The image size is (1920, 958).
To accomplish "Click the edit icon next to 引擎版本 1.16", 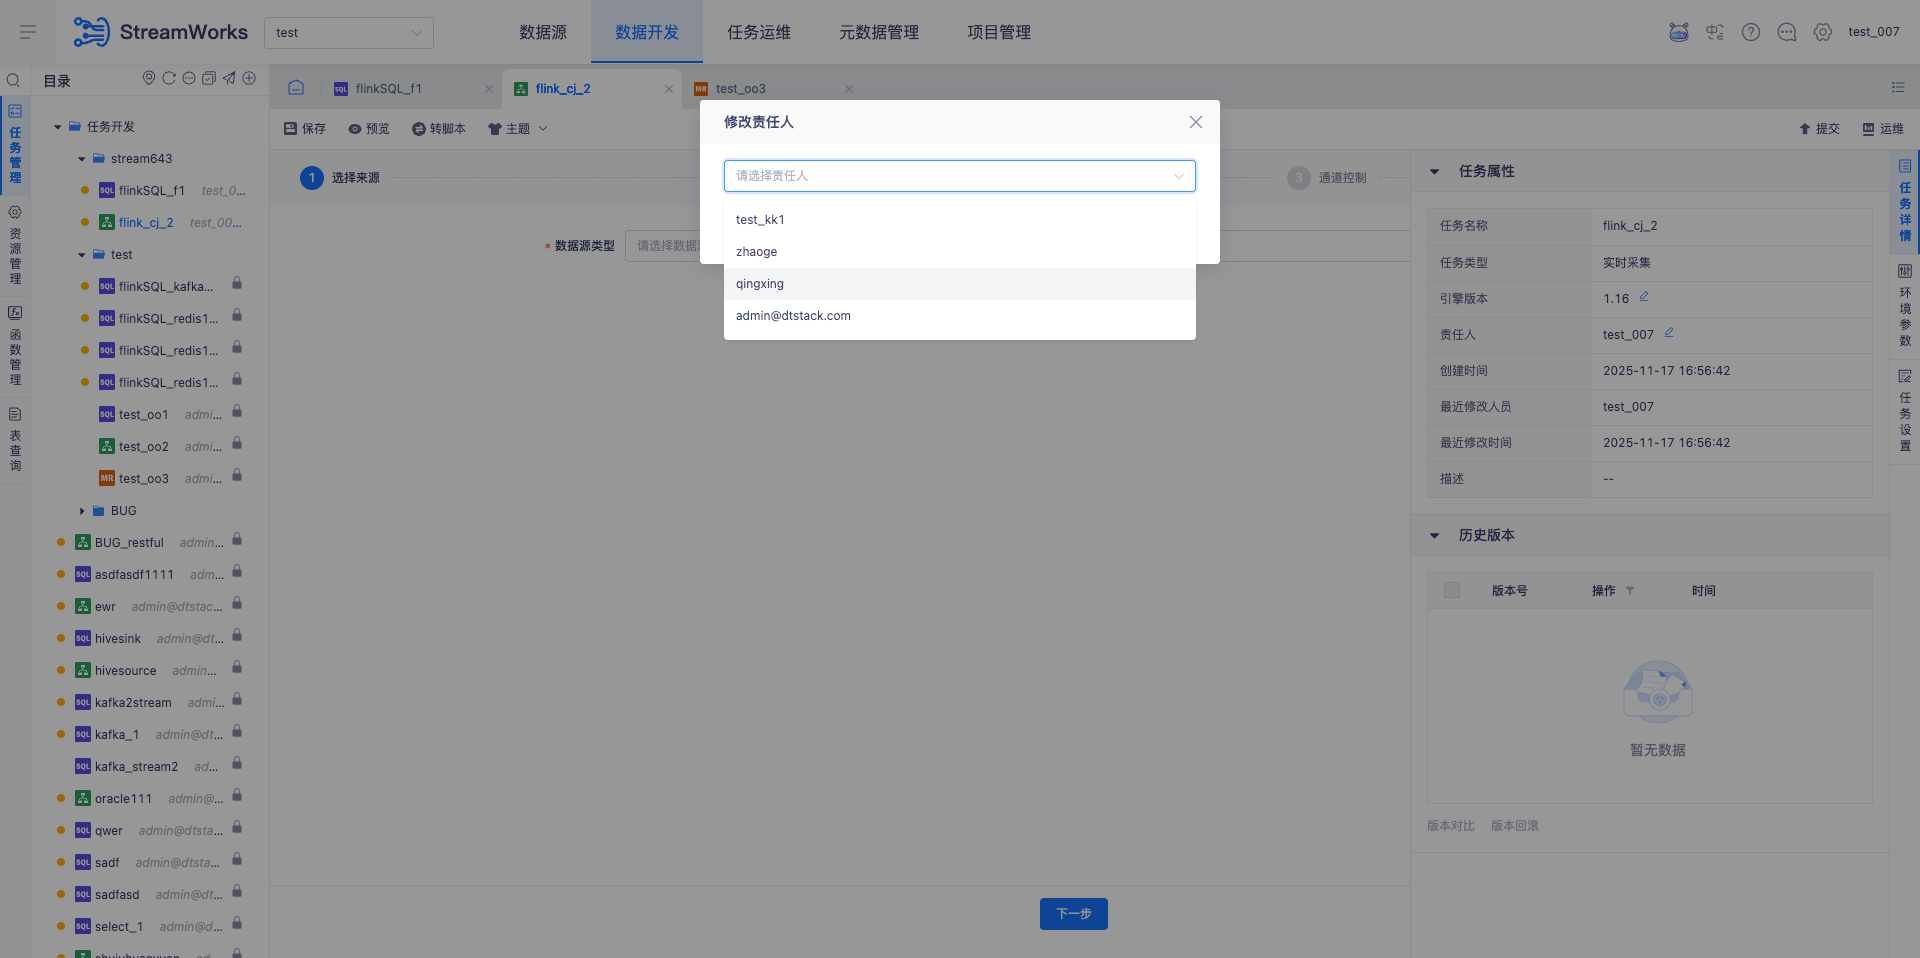I will coord(1644,297).
